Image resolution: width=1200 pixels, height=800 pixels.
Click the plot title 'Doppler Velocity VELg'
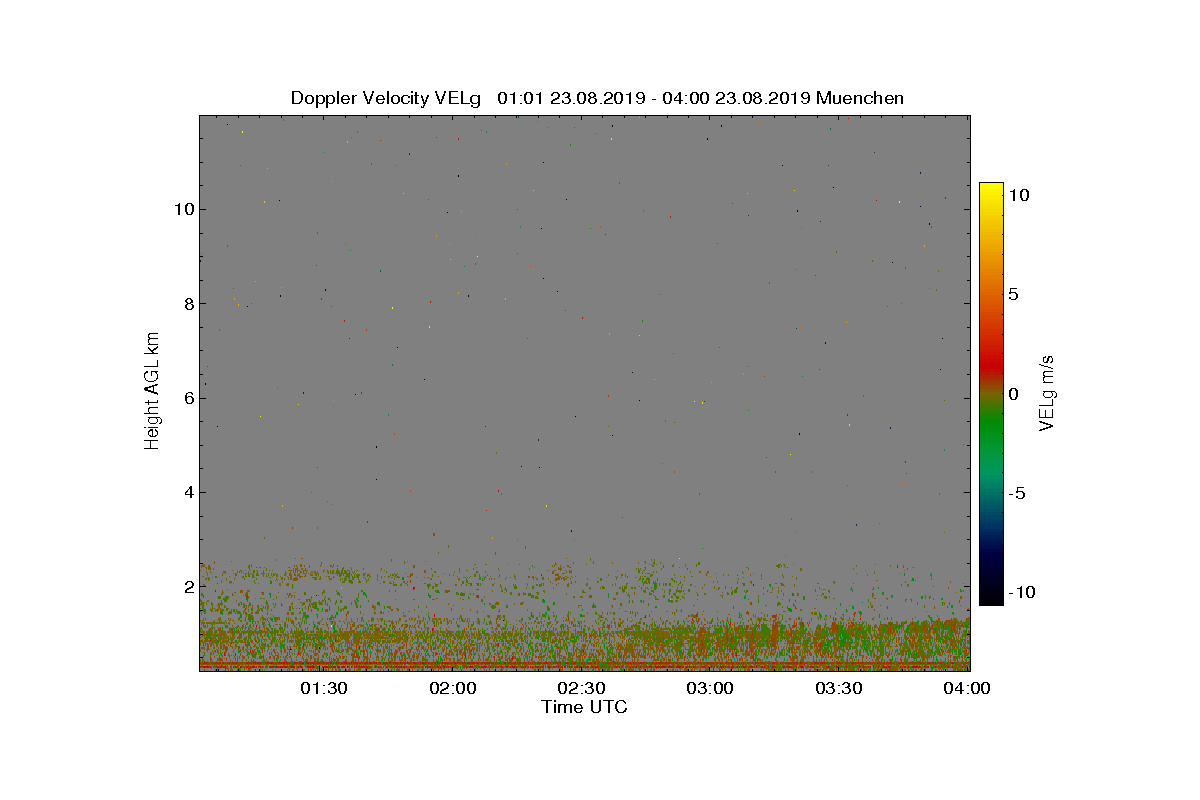(385, 98)
